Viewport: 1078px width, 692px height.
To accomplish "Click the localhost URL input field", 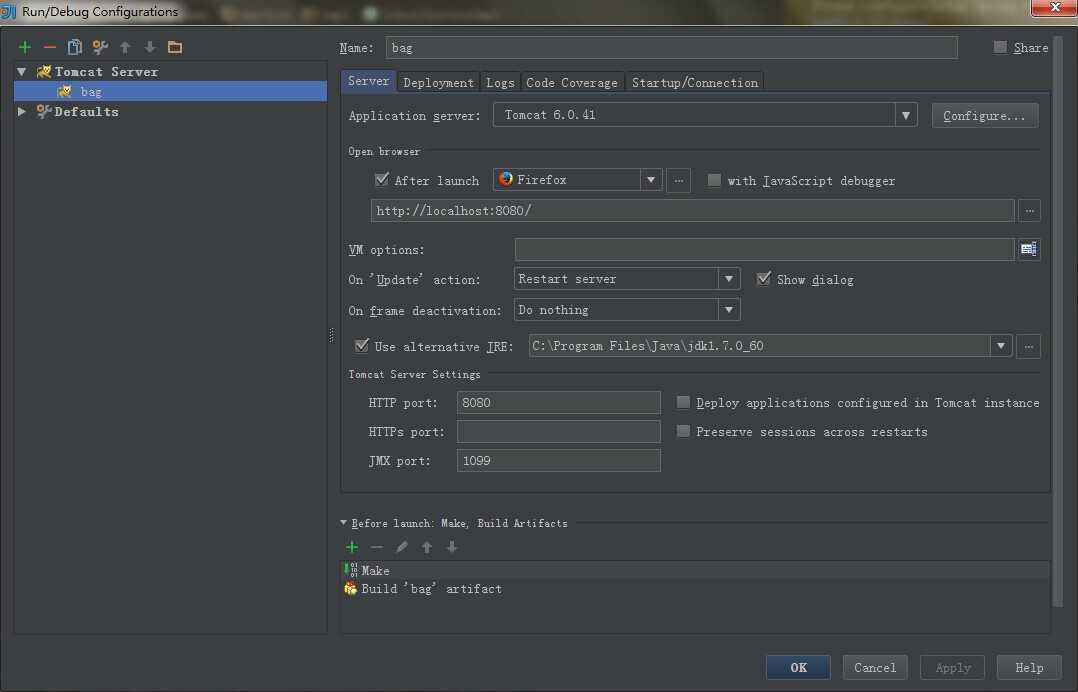I will point(692,210).
